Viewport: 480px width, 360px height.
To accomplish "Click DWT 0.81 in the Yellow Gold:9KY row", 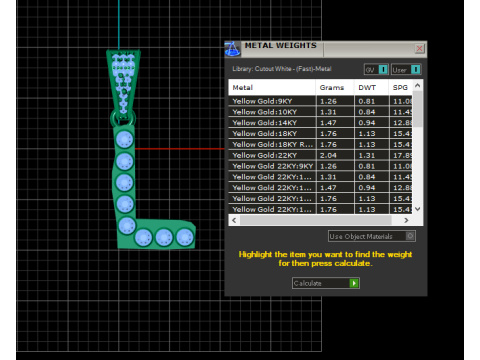I will (367, 101).
